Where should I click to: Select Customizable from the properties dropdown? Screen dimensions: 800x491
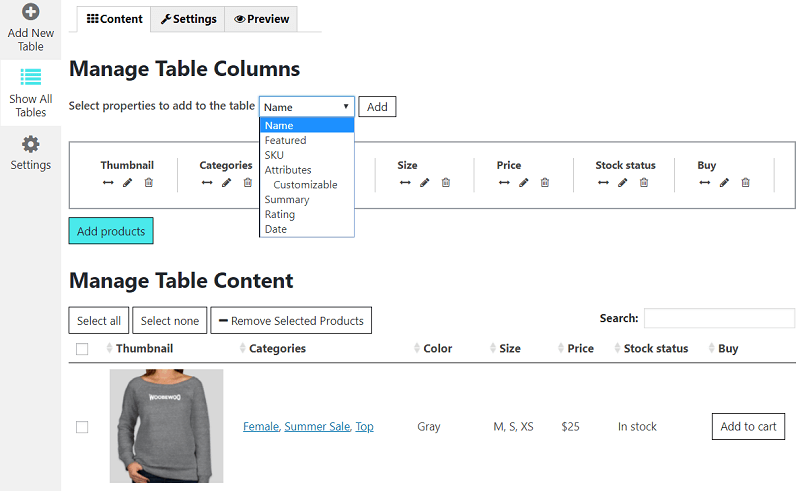click(305, 185)
